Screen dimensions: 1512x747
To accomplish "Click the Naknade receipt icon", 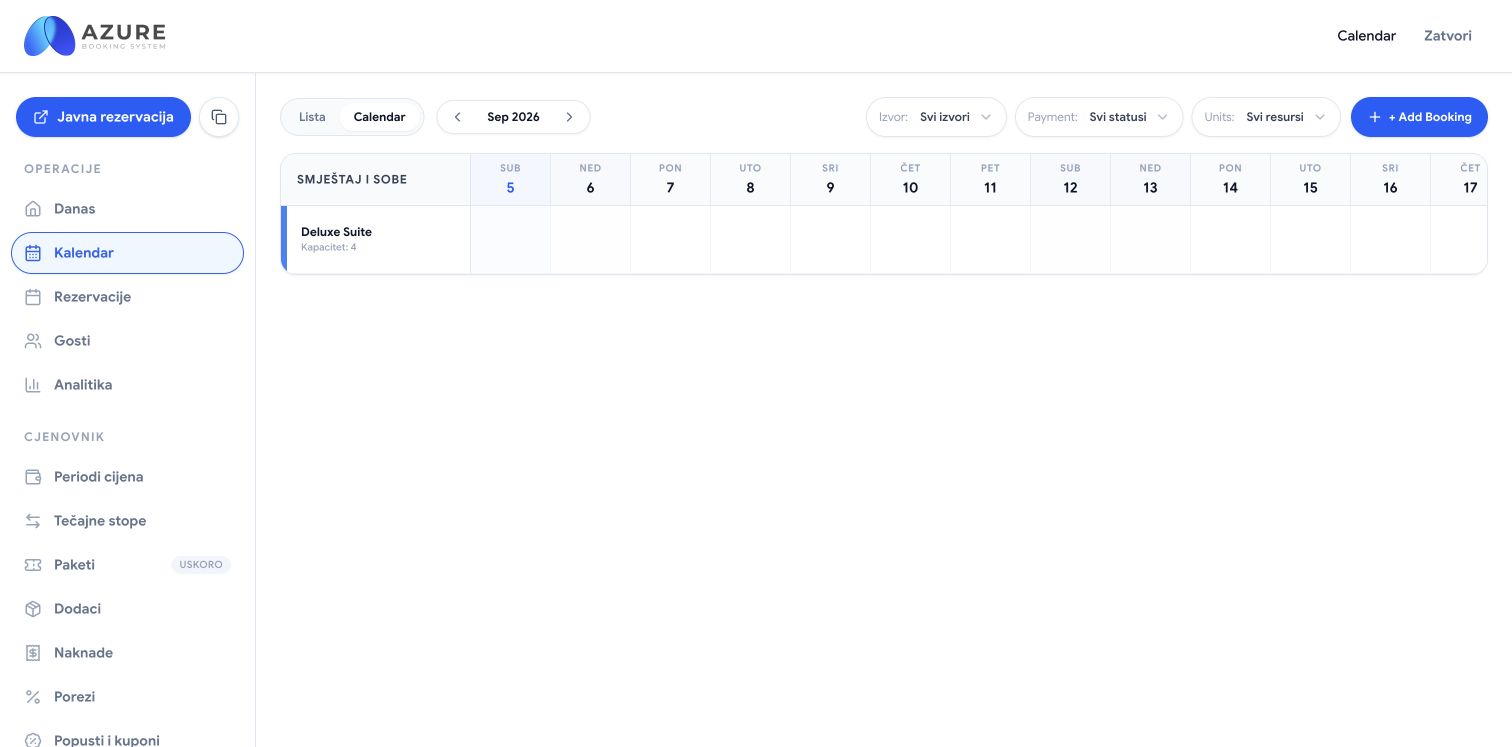I will coord(33,653).
